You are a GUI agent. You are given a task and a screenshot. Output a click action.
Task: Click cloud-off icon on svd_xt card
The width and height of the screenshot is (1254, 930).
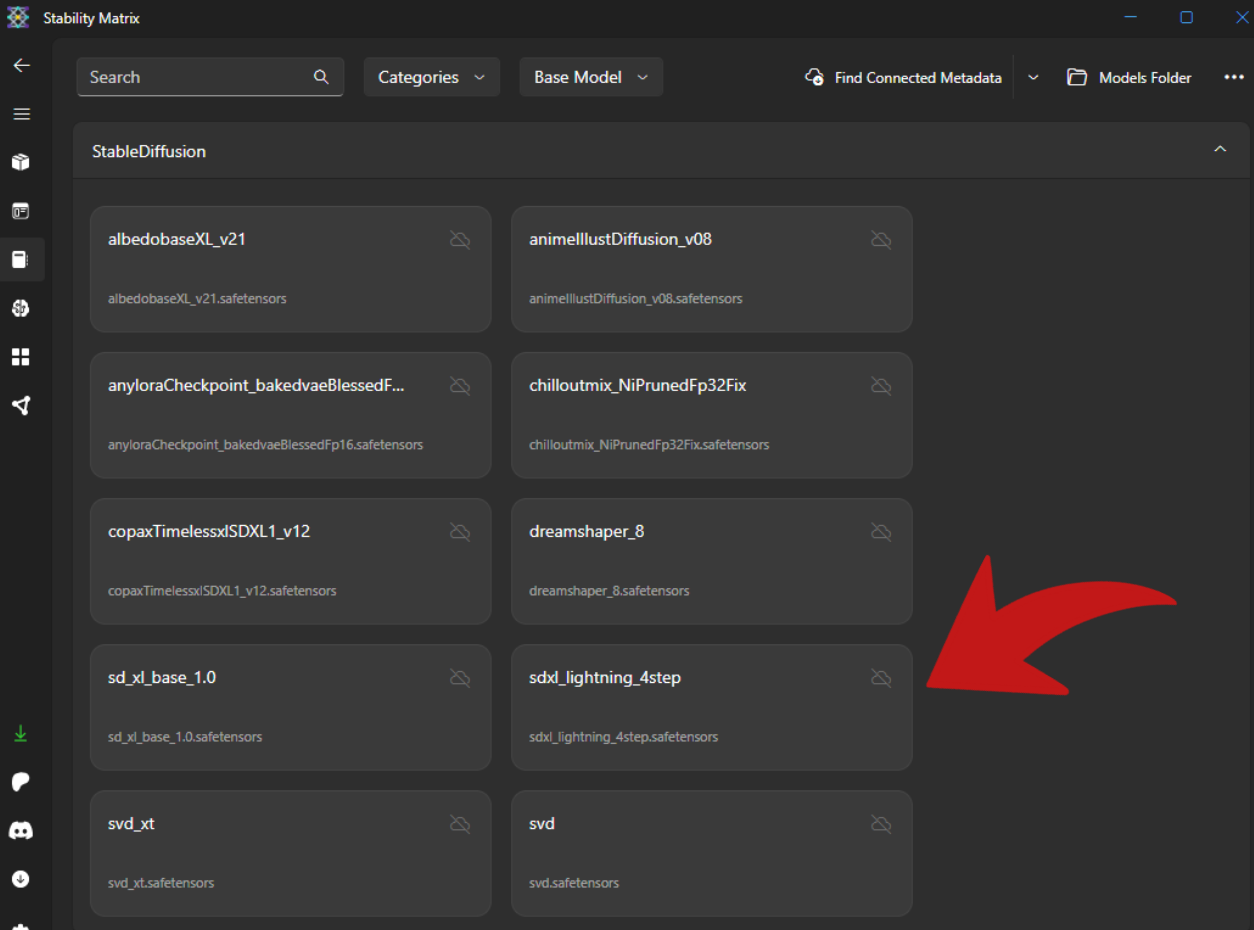pyautogui.click(x=460, y=824)
